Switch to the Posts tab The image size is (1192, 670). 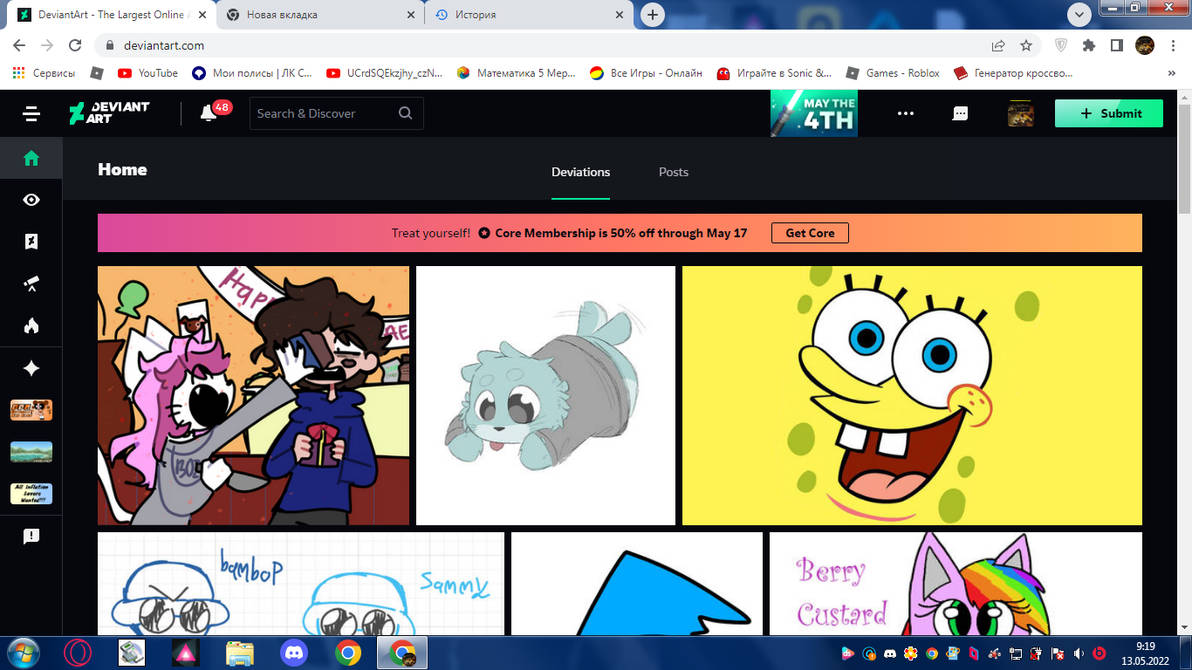point(673,171)
